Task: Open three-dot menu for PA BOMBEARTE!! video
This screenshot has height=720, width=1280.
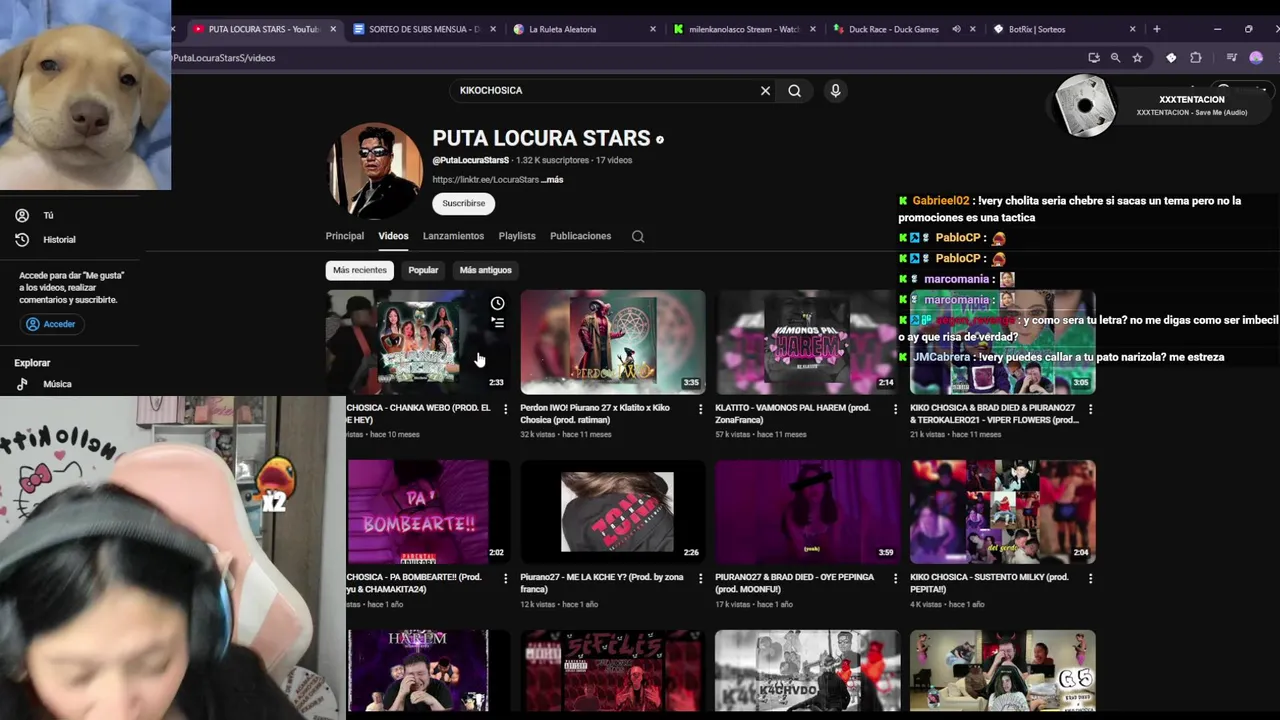Action: pyautogui.click(x=505, y=578)
